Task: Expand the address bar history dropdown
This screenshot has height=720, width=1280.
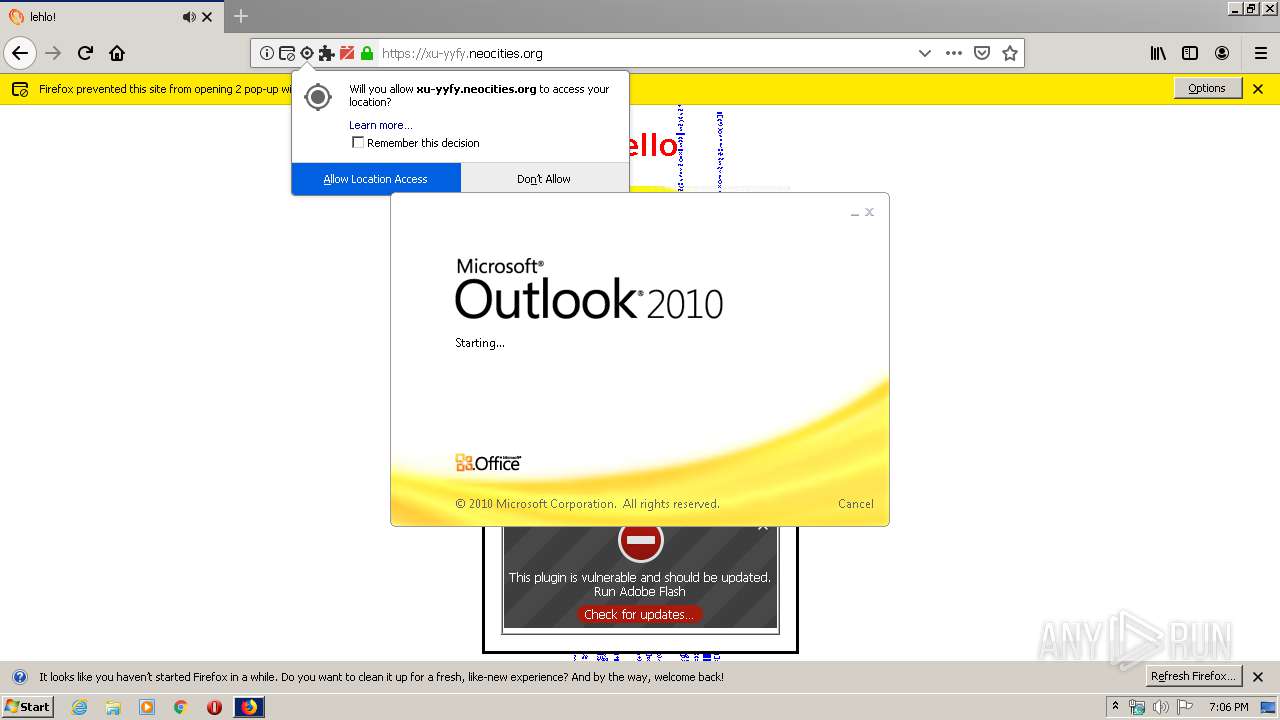Action: (925, 53)
